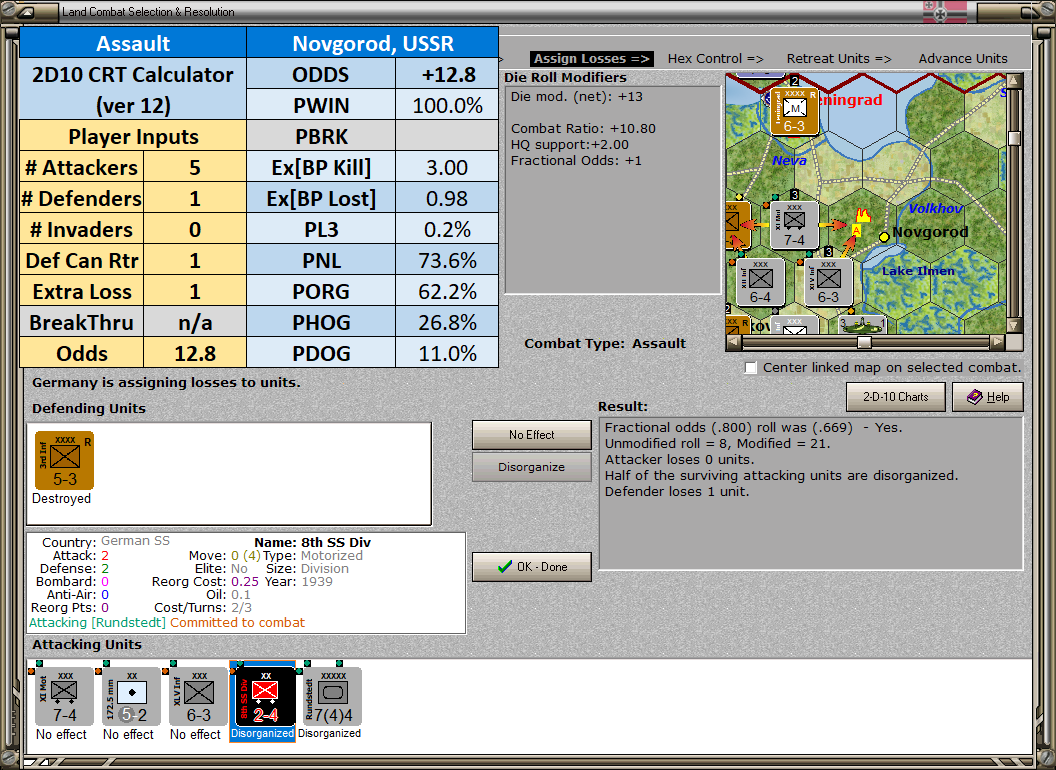Move the map's horizontal scrollbar thumb

coord(864,342)
